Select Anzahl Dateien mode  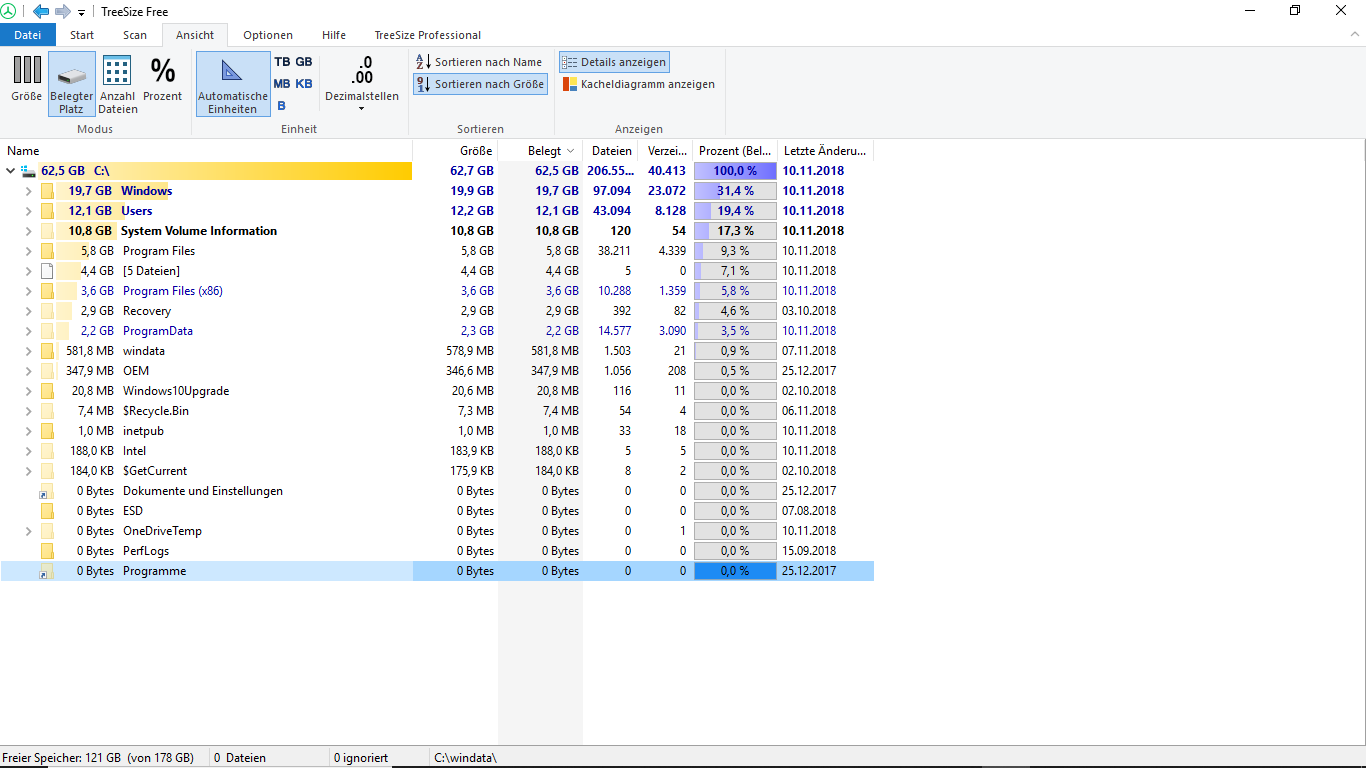[x=118, y=84]
